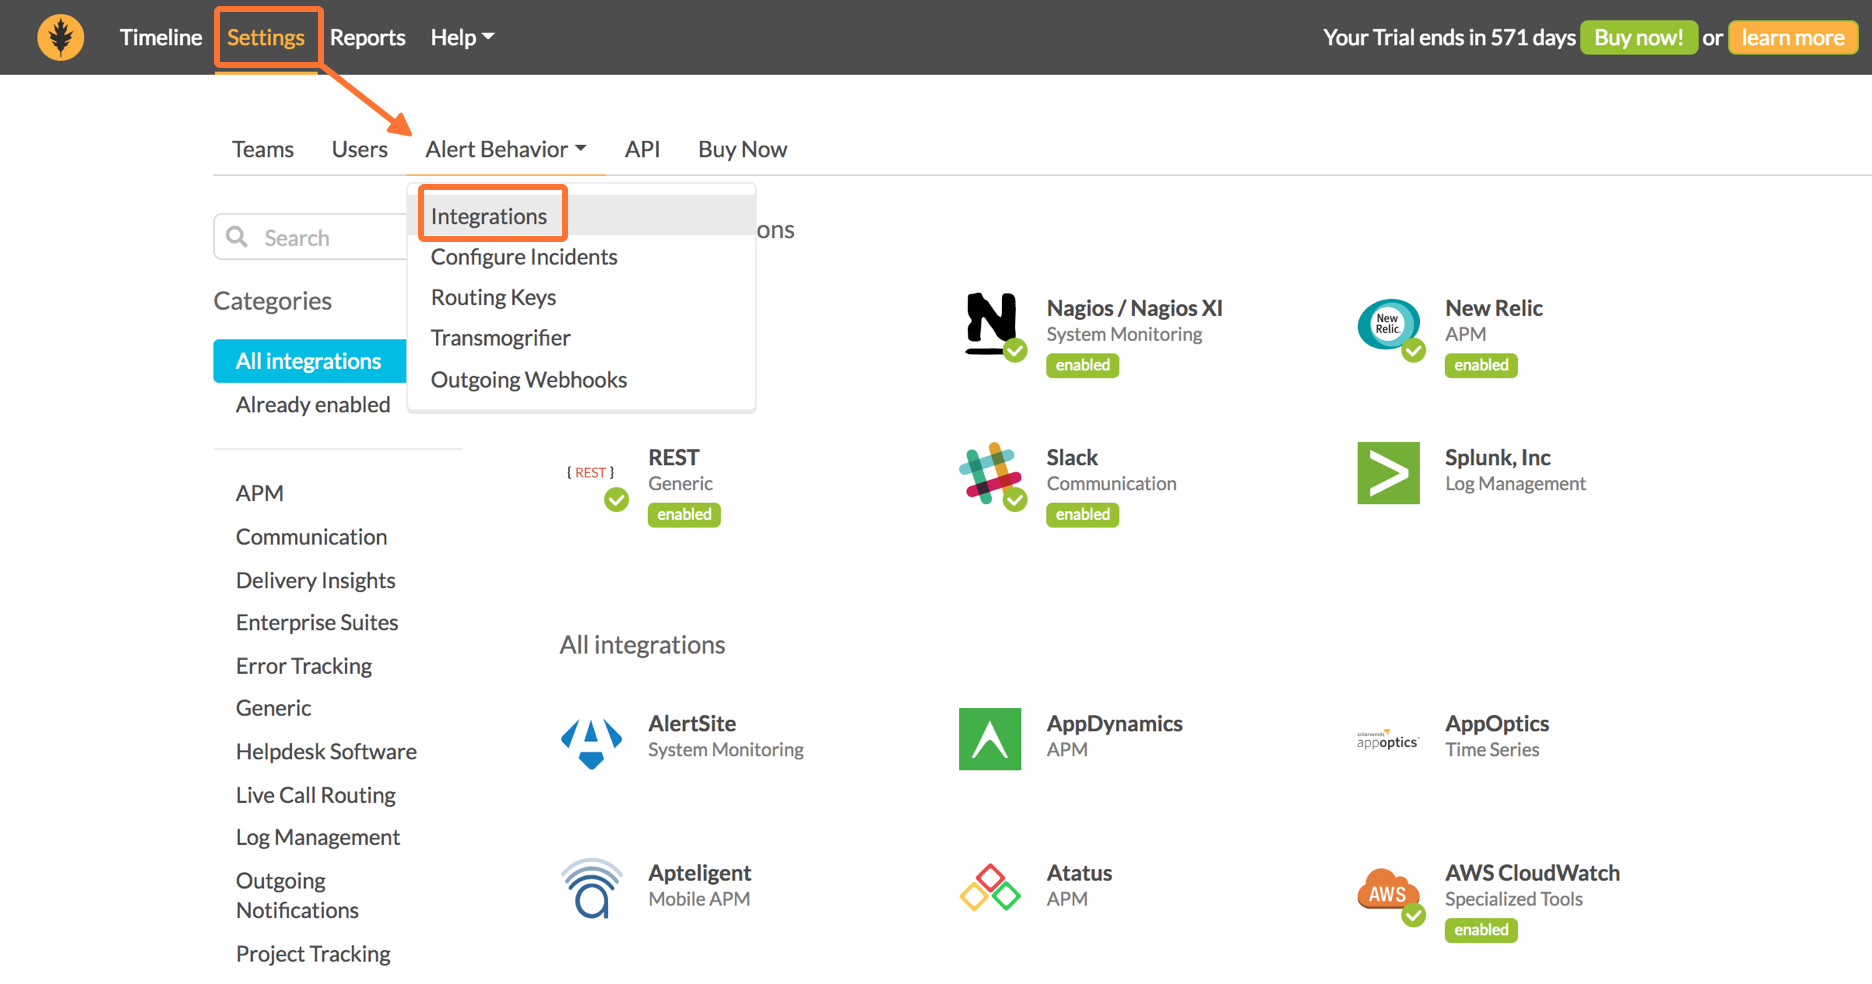This screenshot has width=1872, height=984.
Task: Click the enabled badge under Slack
Action: (1083, 514)
